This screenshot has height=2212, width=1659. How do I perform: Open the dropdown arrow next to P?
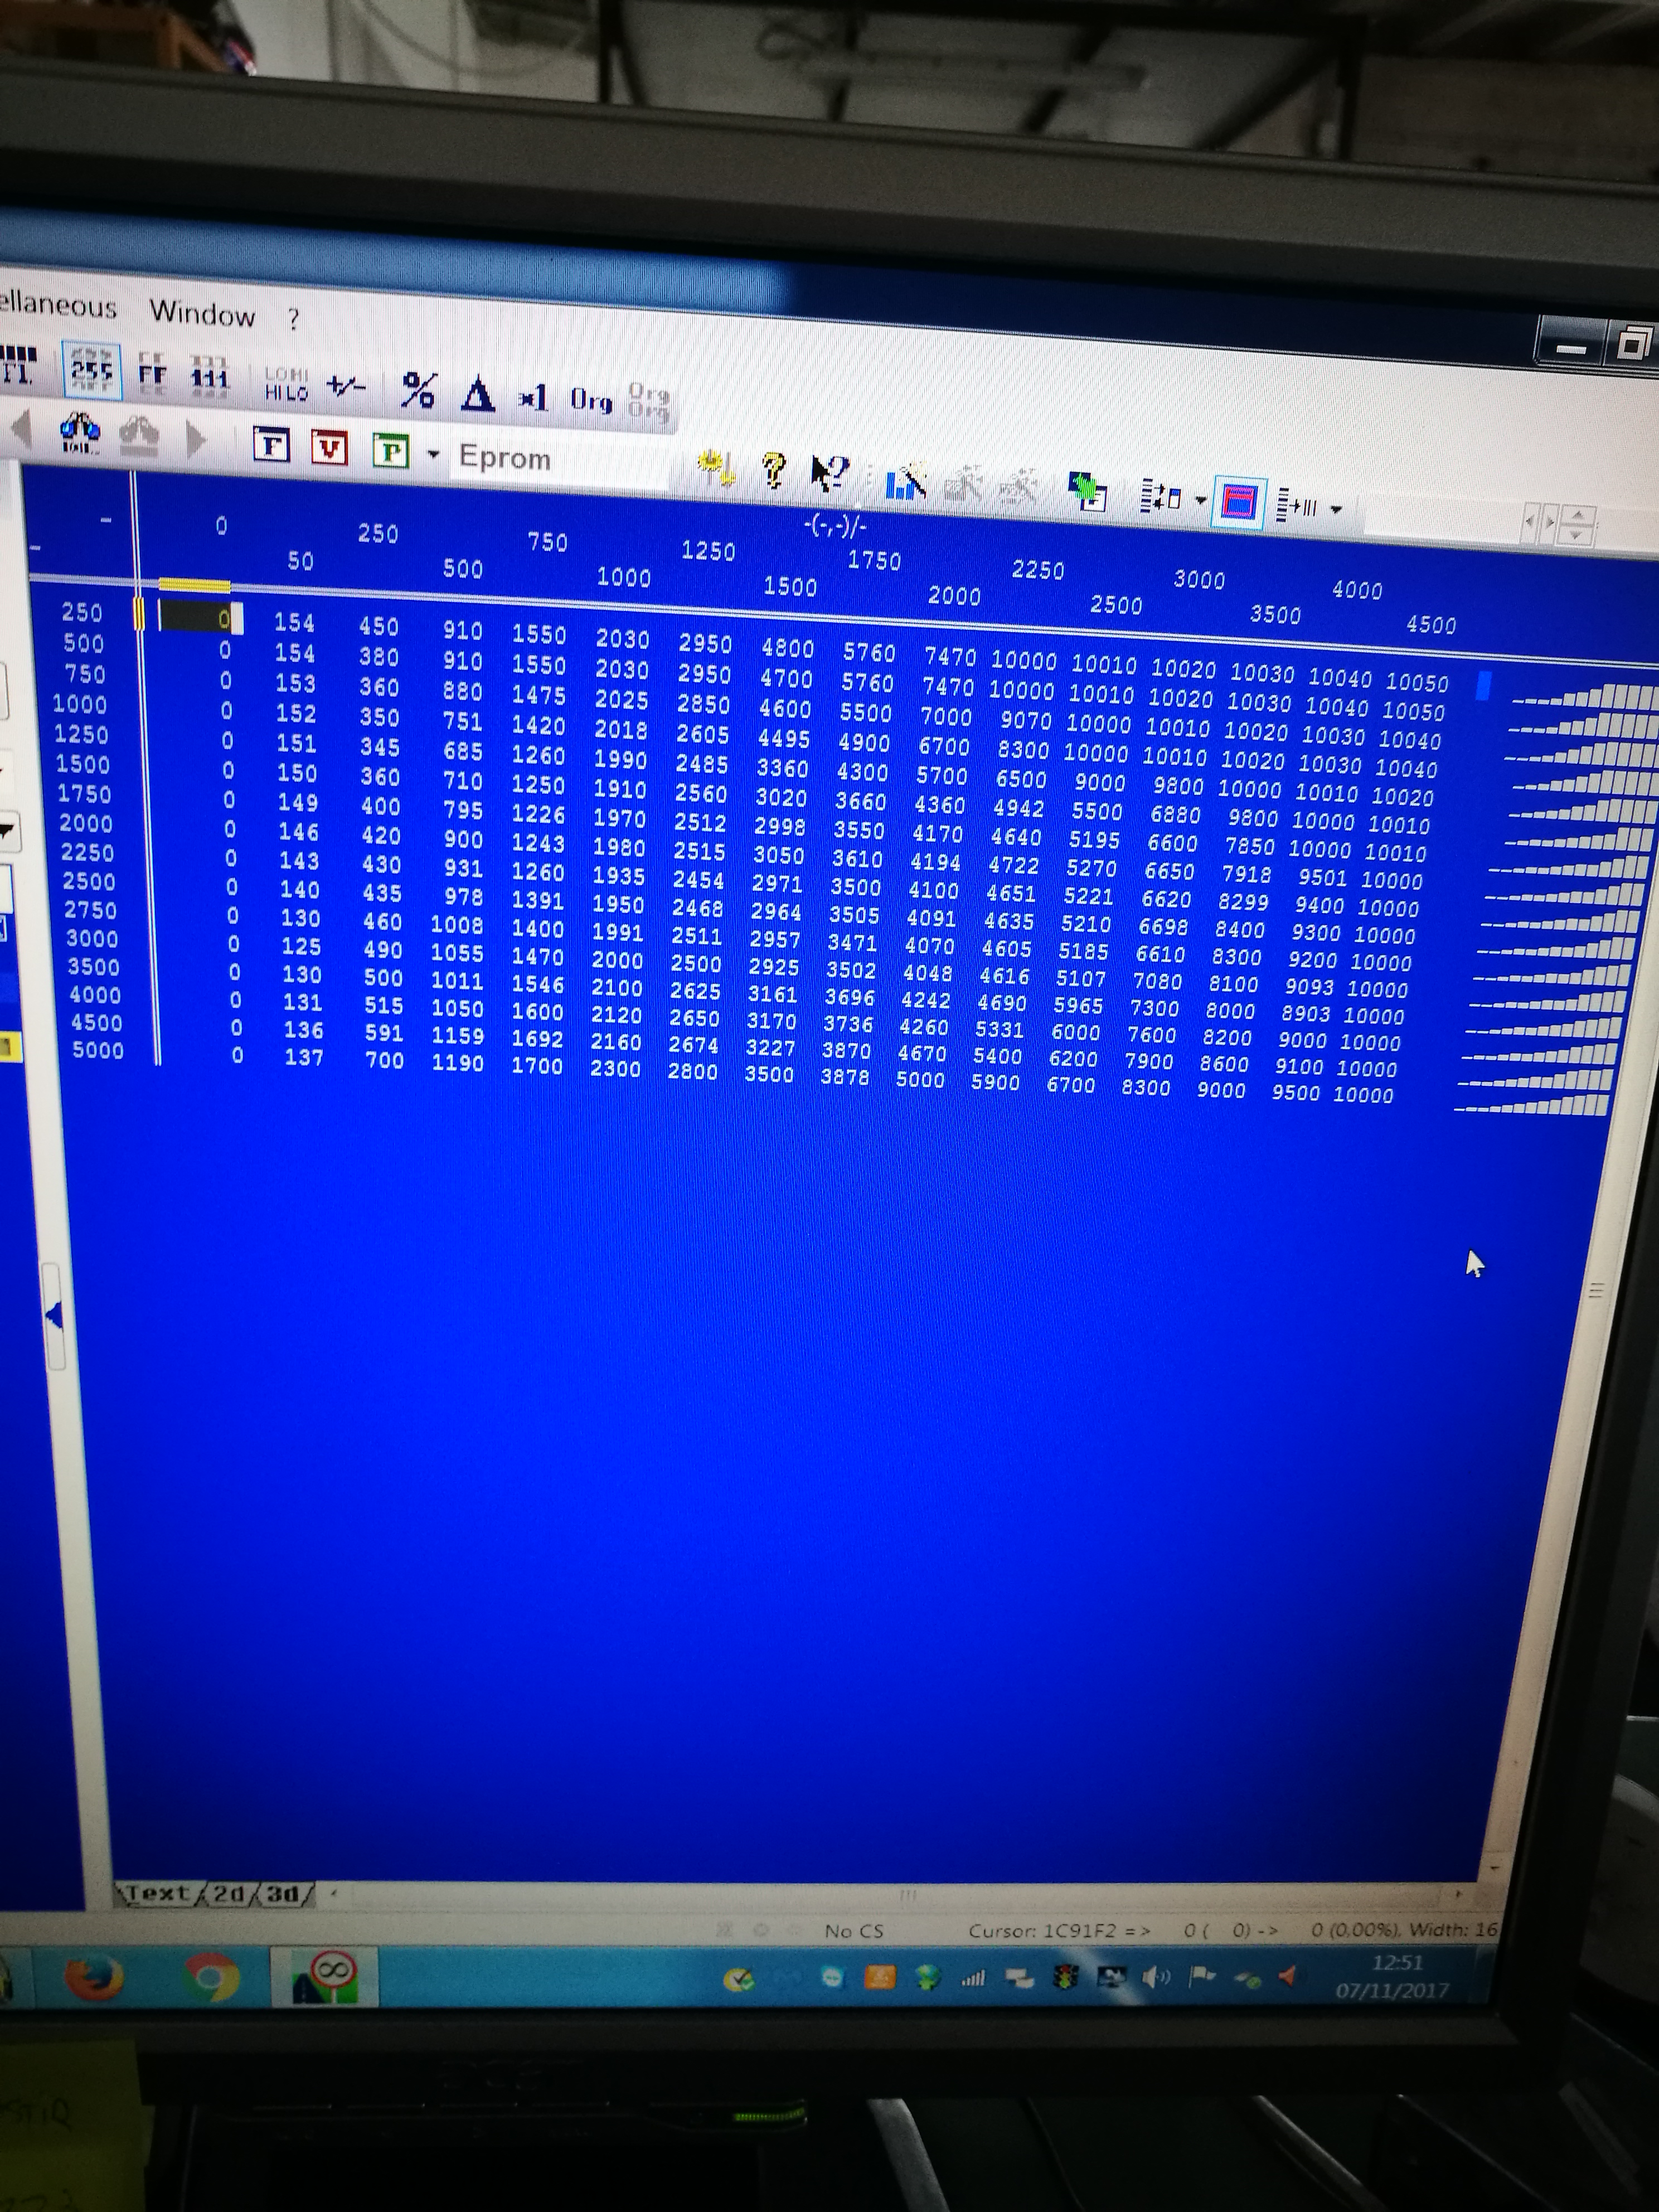[x=433, y=455]
